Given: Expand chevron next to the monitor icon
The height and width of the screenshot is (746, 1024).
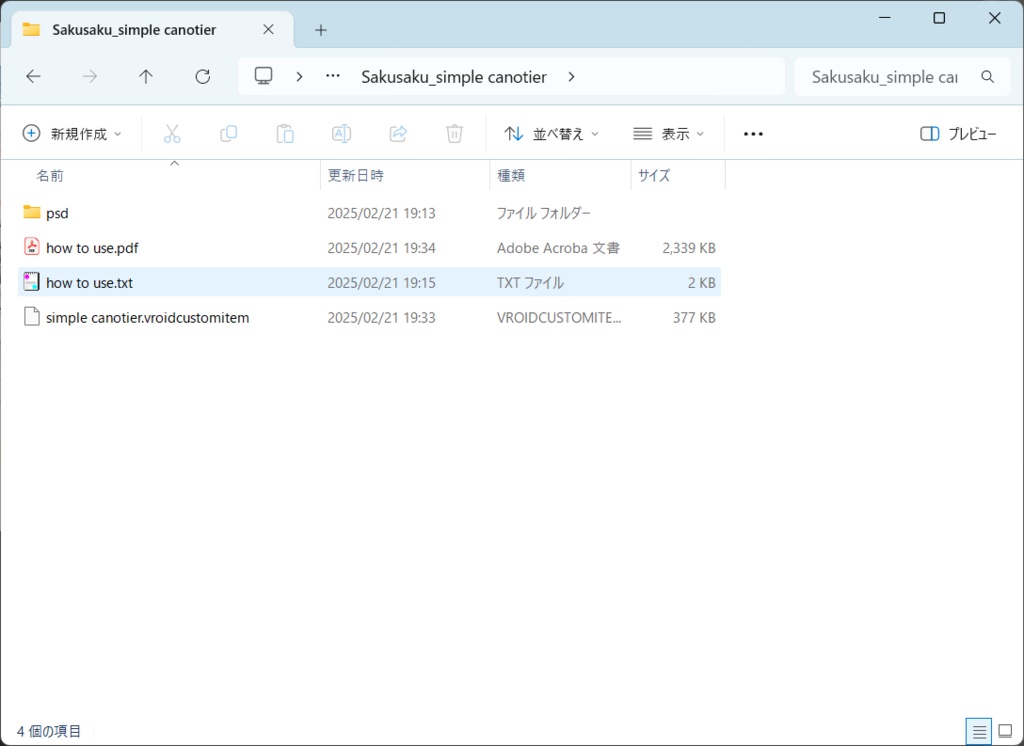Looking at the screenshot, I should 299,76.
